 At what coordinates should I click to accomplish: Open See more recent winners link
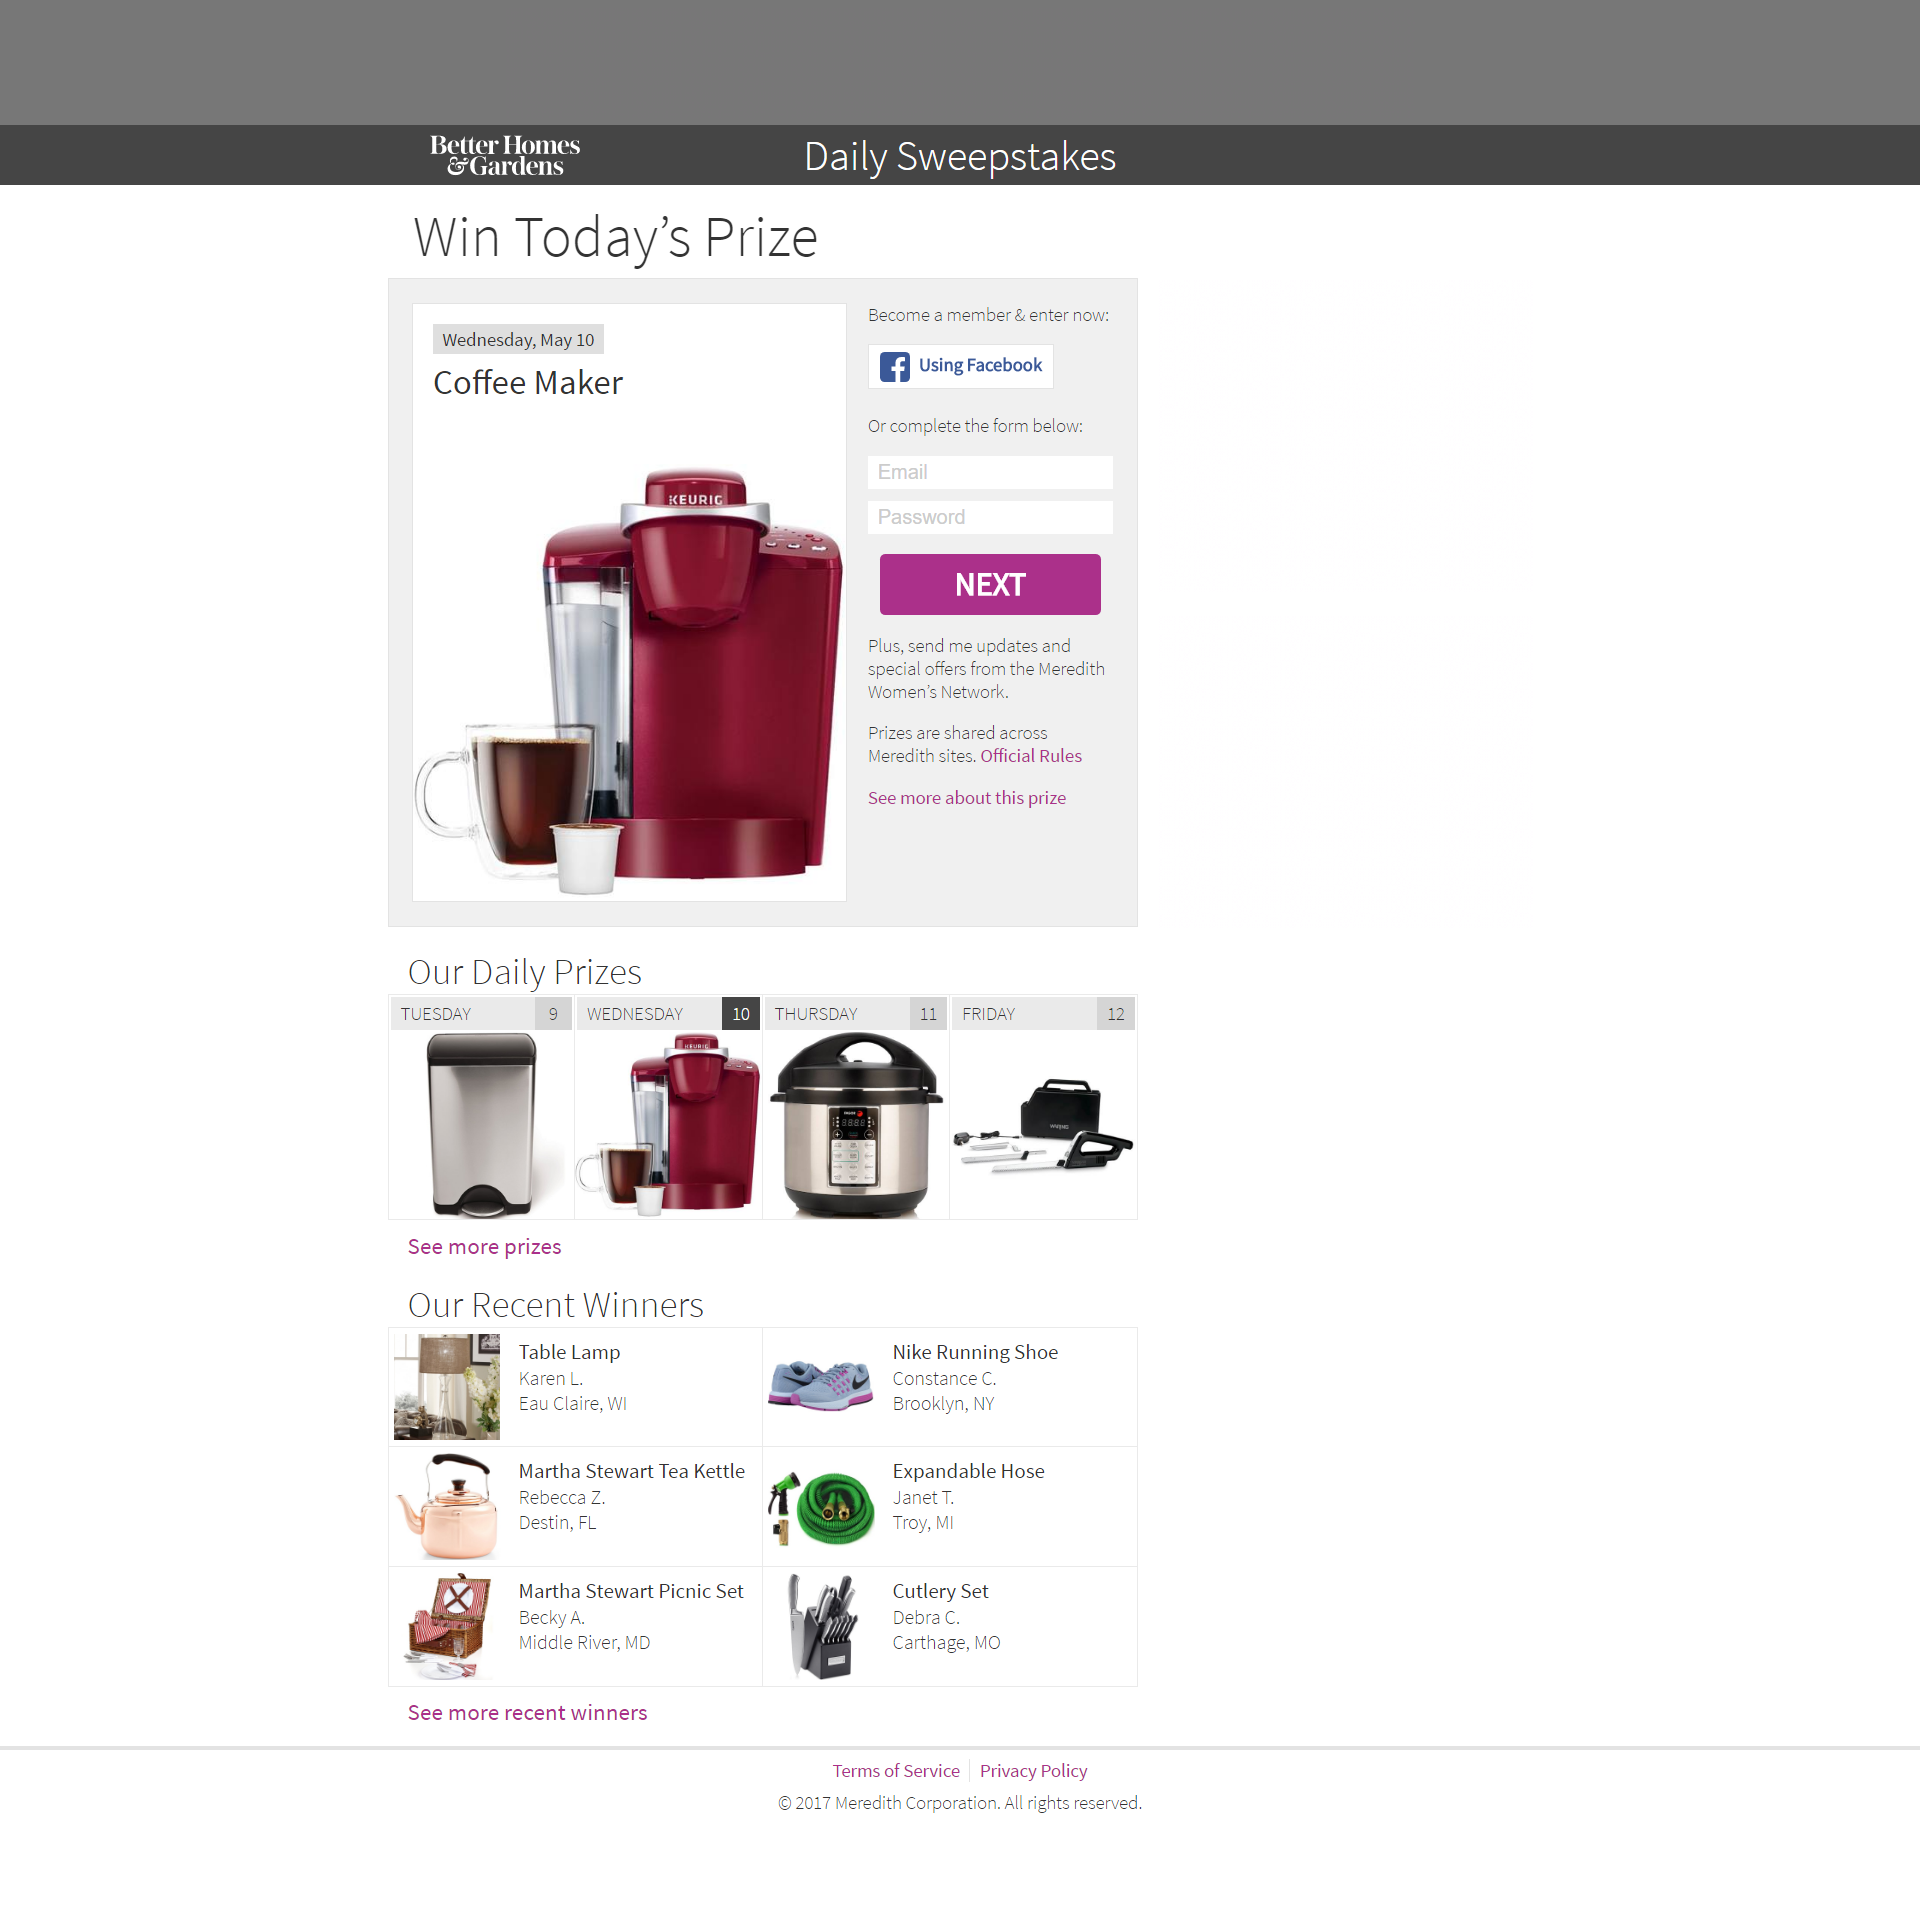tap(528, 1713)
